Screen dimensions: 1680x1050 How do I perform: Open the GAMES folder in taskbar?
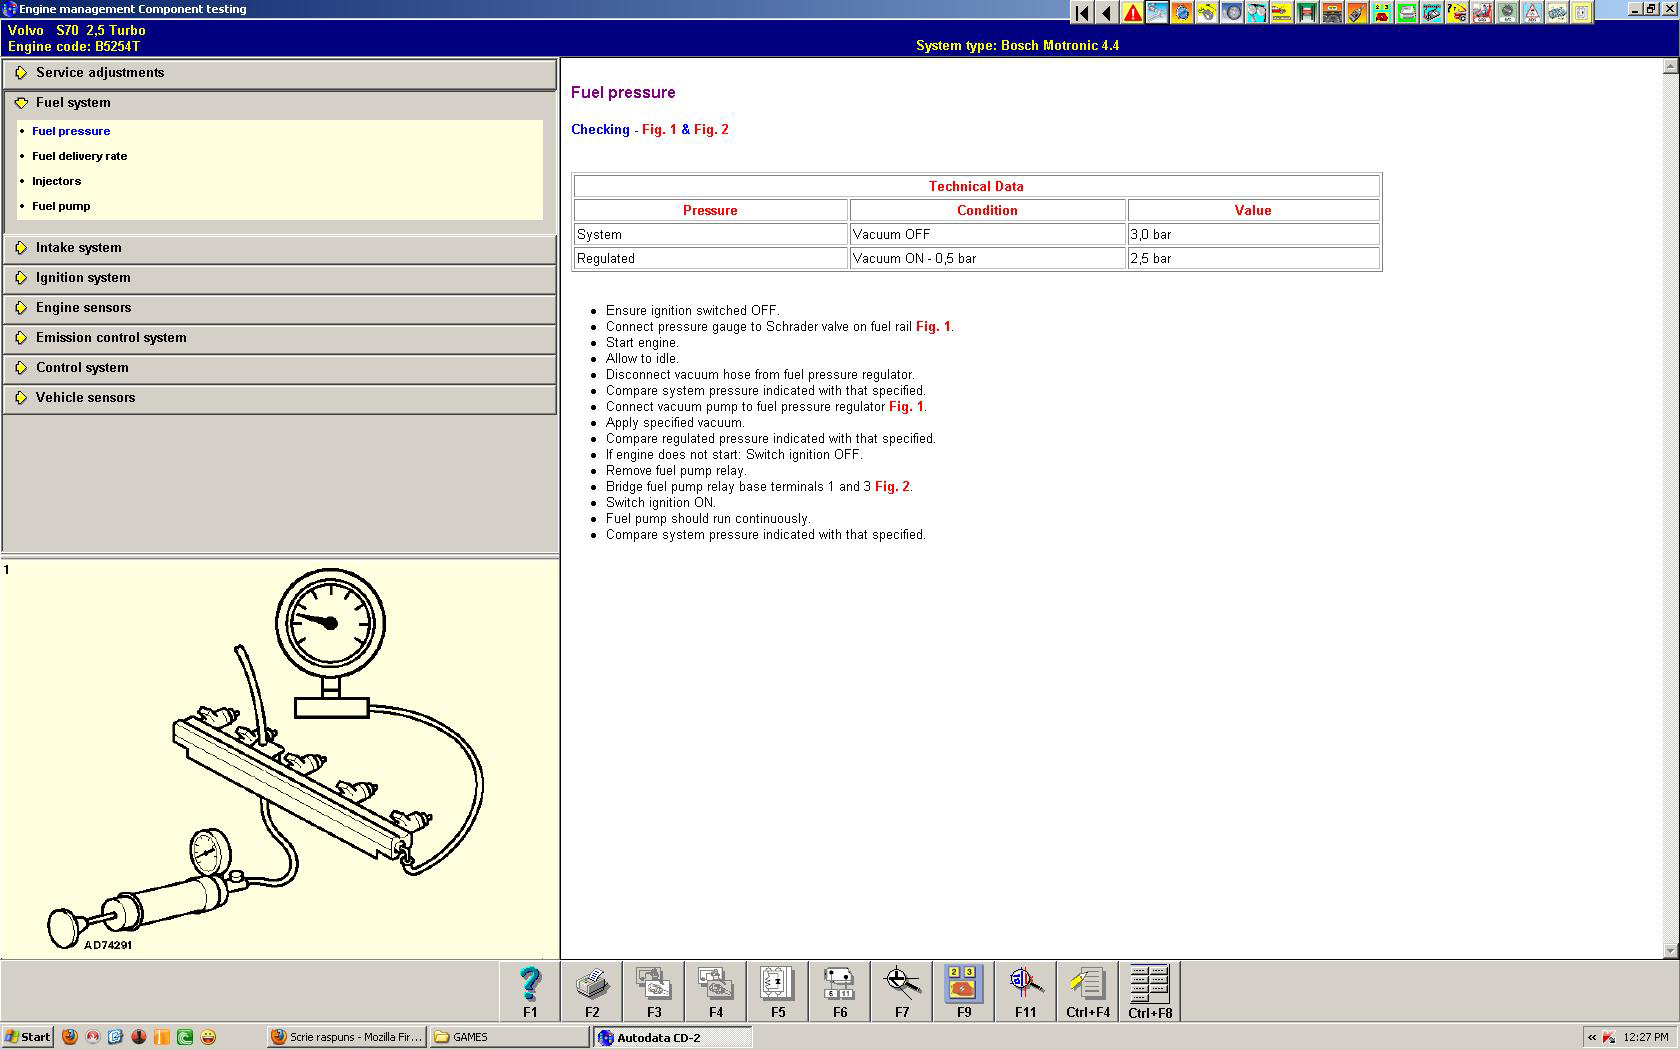coord(508,1037)
